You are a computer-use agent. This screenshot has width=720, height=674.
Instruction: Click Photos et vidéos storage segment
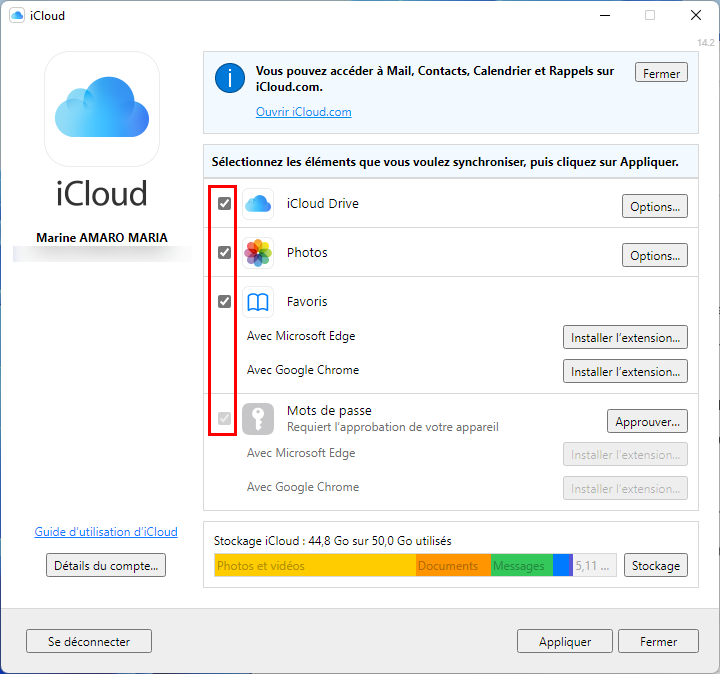315,565
